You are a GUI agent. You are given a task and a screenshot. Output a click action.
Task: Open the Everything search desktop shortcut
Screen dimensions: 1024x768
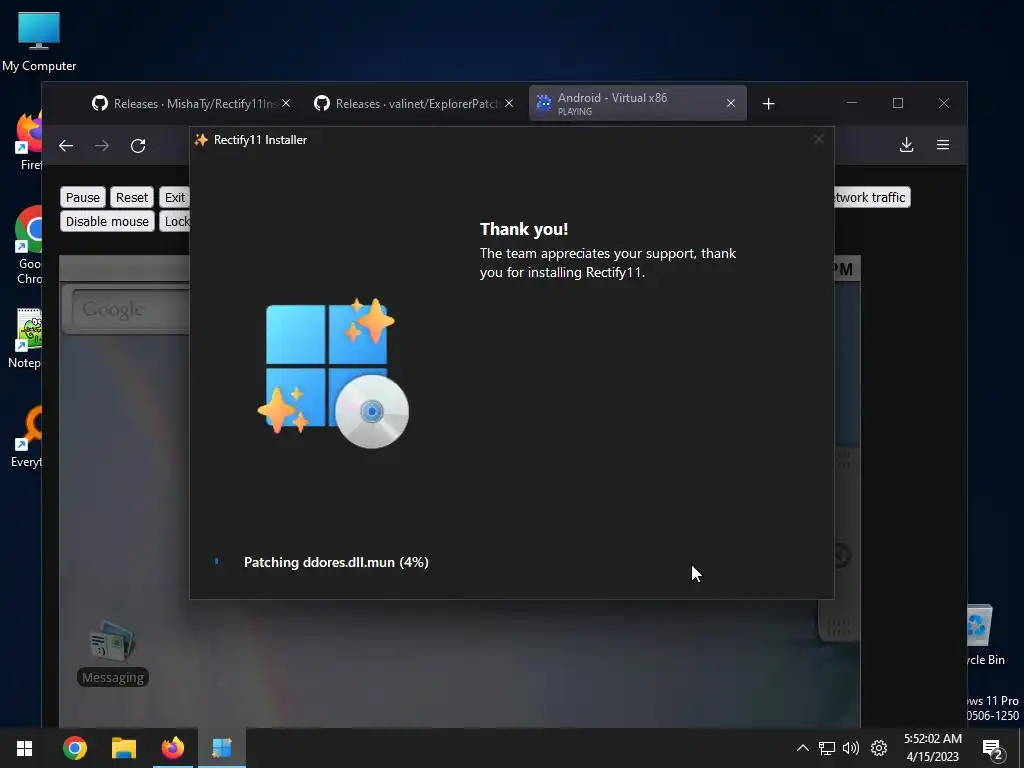[x=27, y=437]
